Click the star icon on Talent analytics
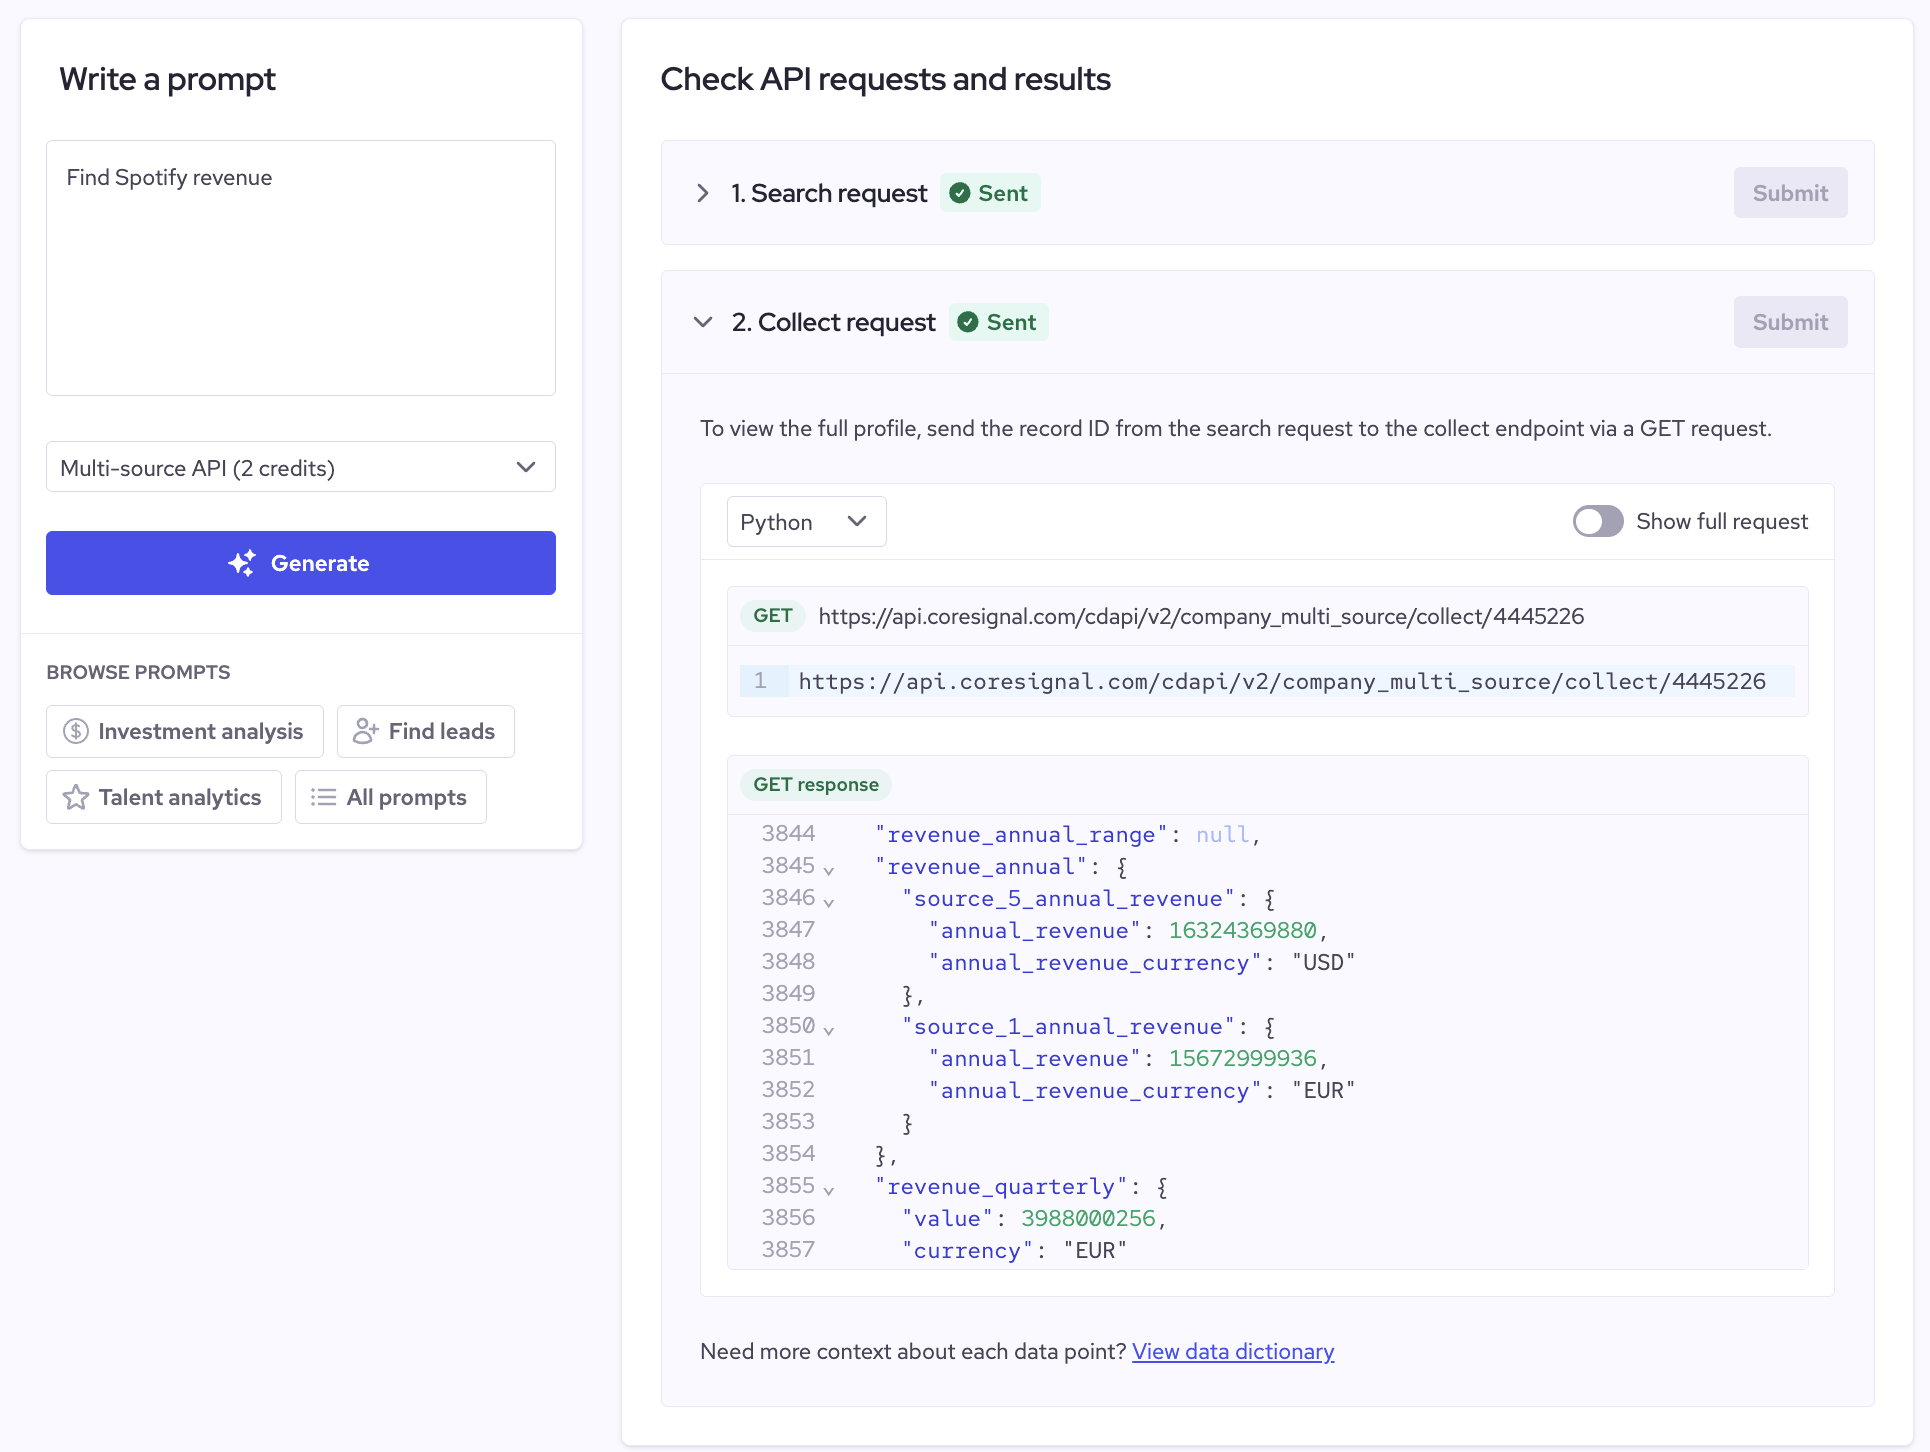This screenshot has width=1930, height=1452. click(x=76, y=797)
